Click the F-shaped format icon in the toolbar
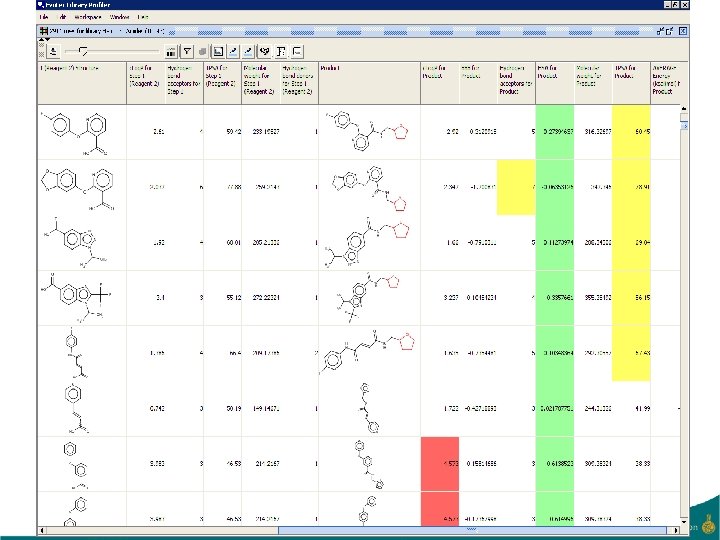The image size is (720, 540). pyautogui.click(x=281, y=51)
